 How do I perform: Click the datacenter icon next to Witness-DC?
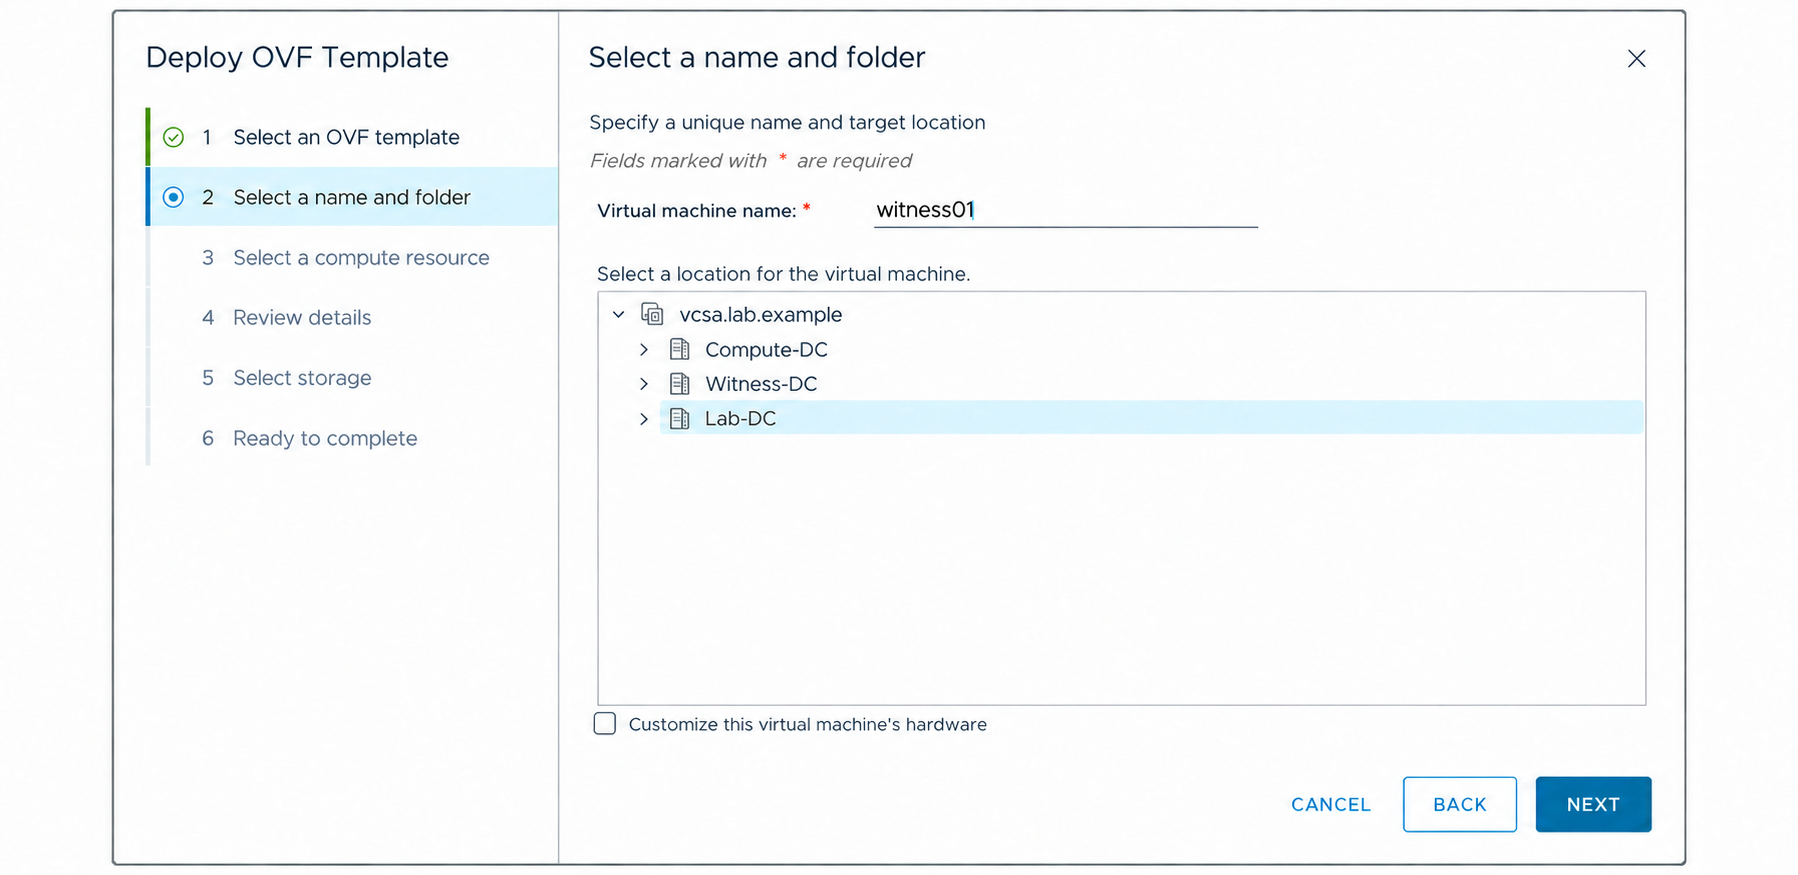[680, 383]
